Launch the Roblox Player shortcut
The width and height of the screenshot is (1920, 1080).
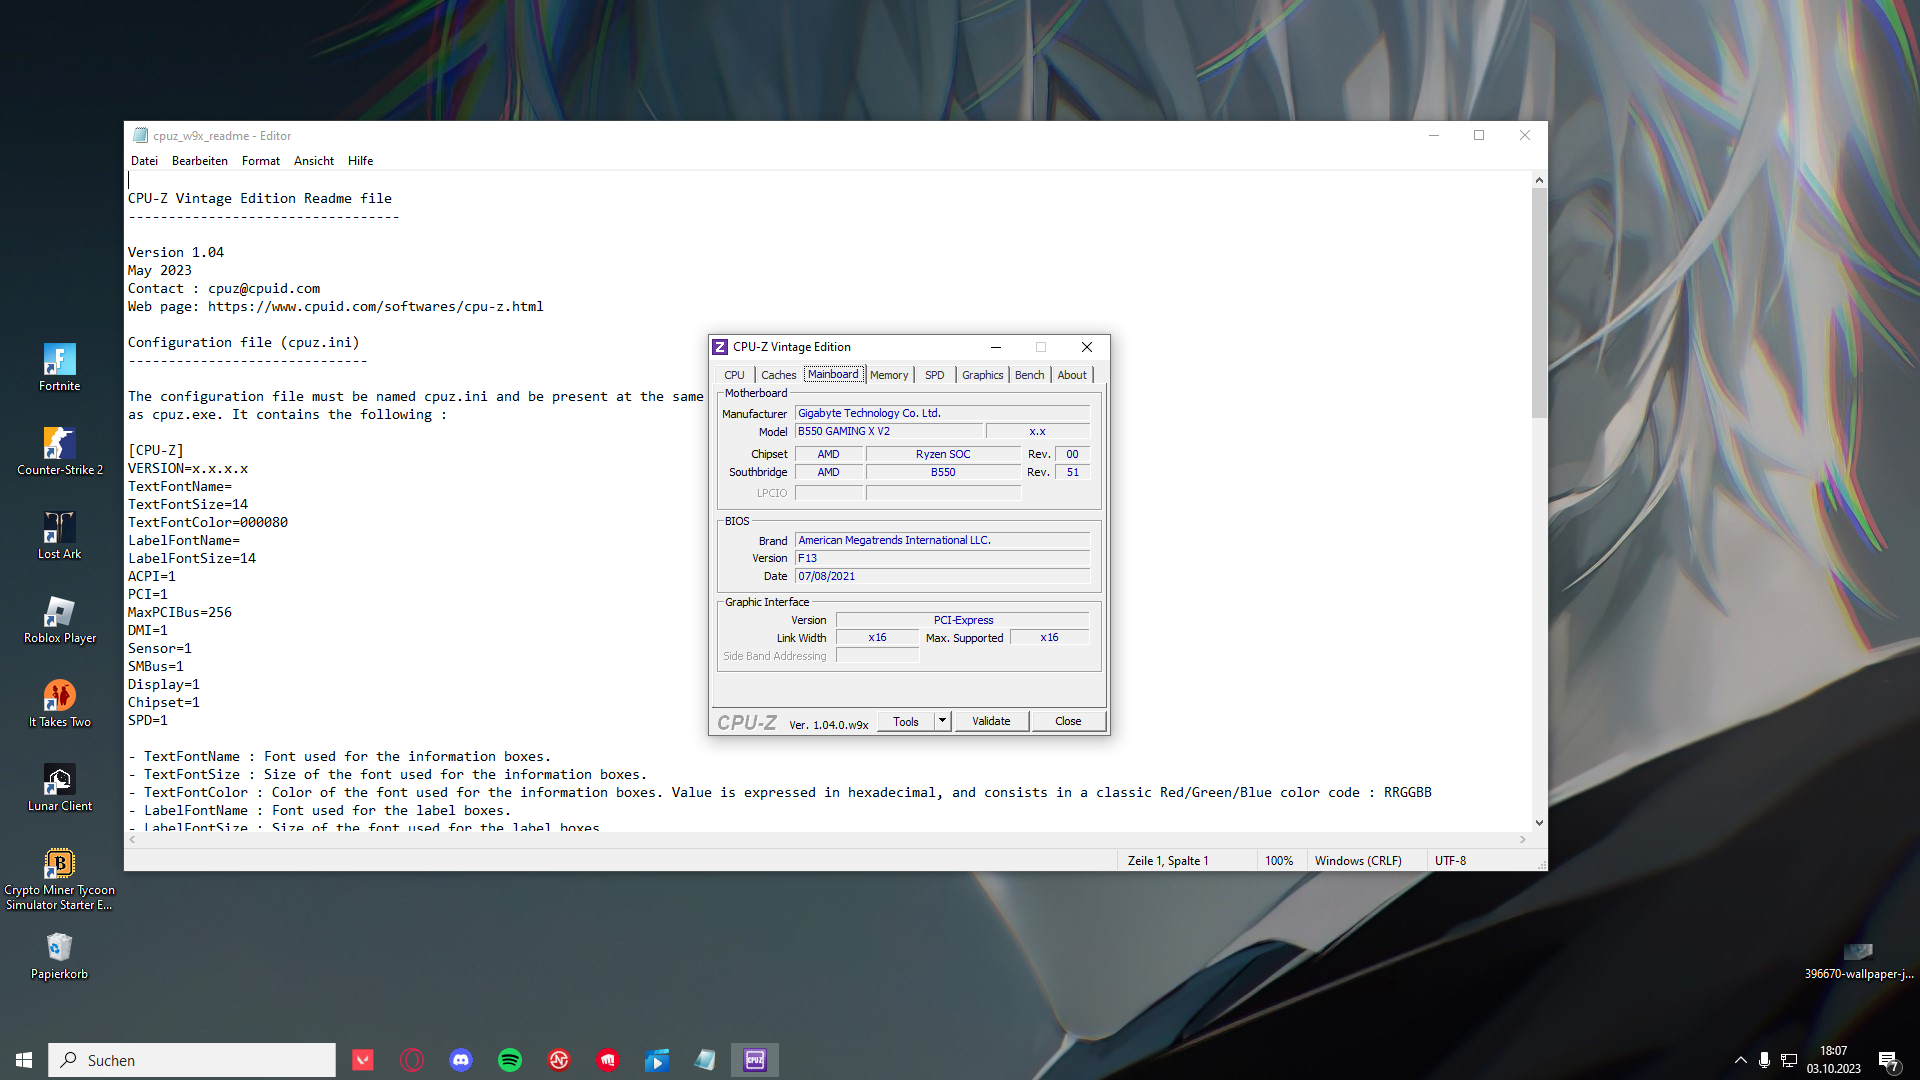59,612
